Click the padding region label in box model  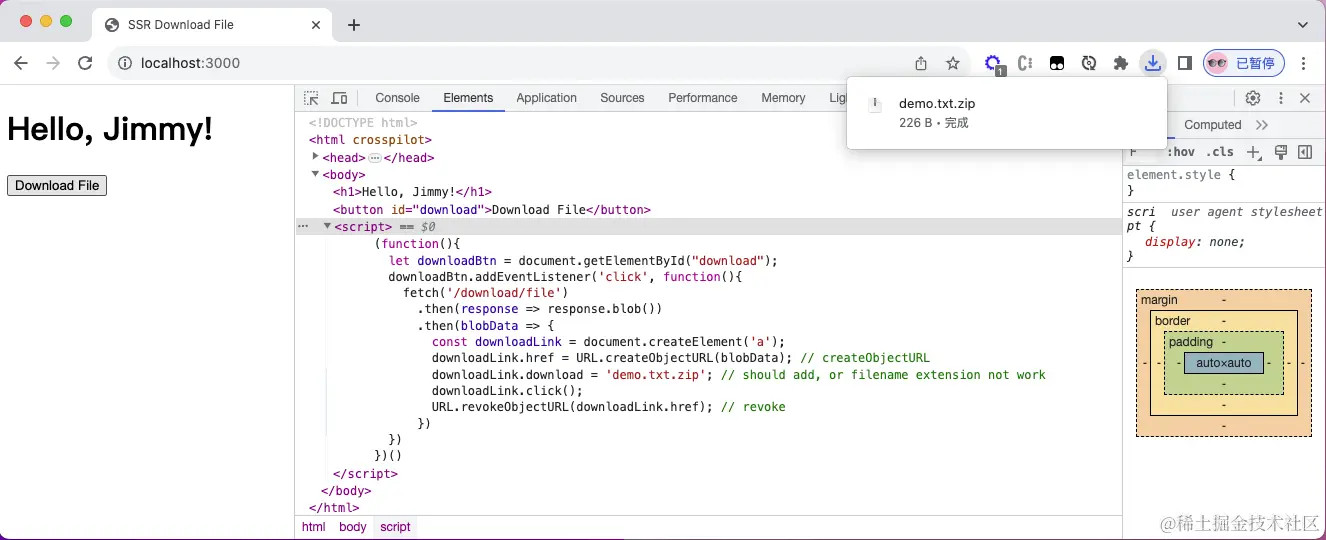tap(1190, 342)
